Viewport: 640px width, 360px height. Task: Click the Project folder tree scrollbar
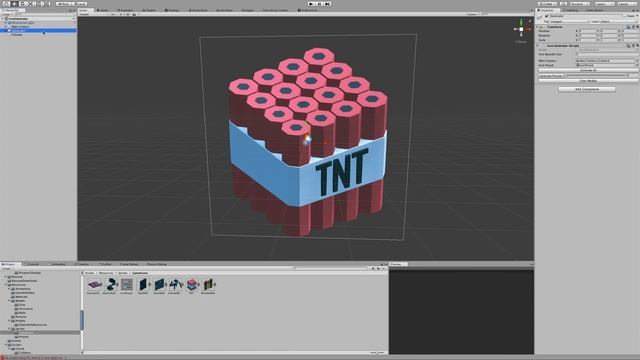(82, 320)
